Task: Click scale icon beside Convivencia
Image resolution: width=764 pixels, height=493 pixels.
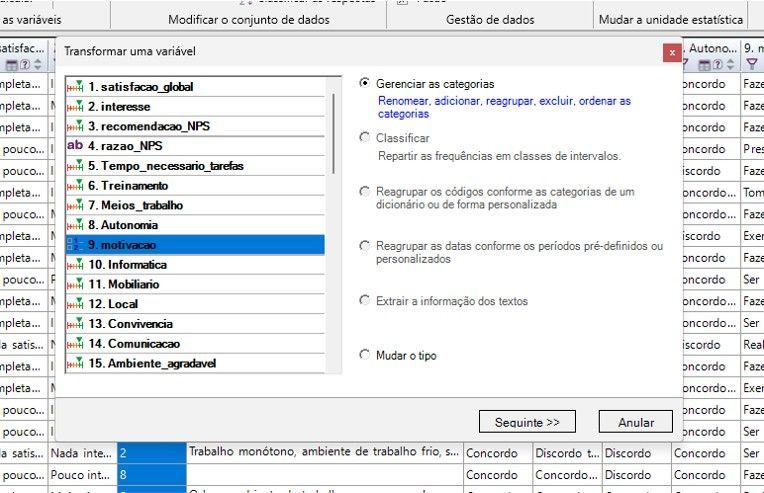Action: click(x=75, y=323)
